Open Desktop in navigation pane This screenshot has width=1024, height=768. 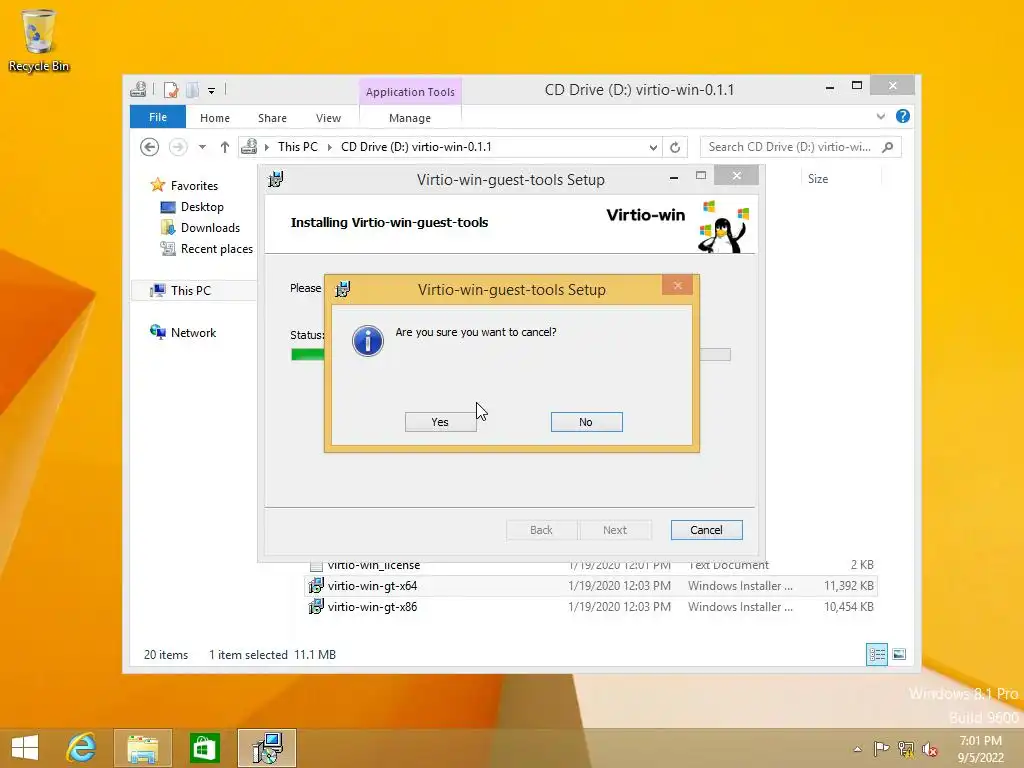click(x=202, y=207)
